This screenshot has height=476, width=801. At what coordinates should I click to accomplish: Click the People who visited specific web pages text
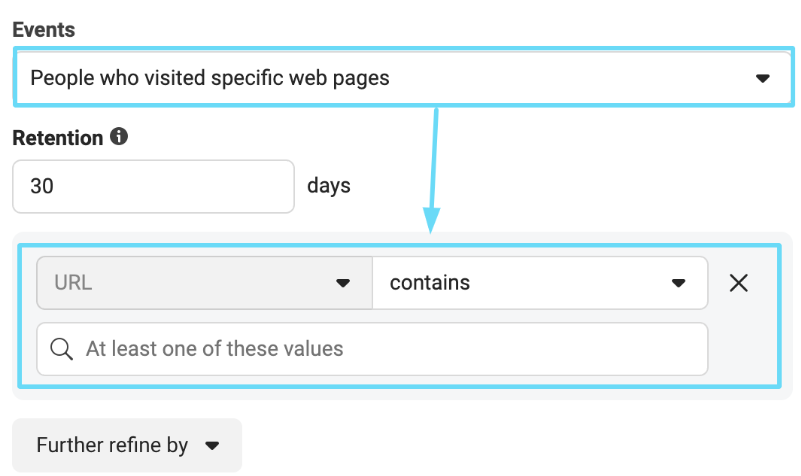pos(210,78)
